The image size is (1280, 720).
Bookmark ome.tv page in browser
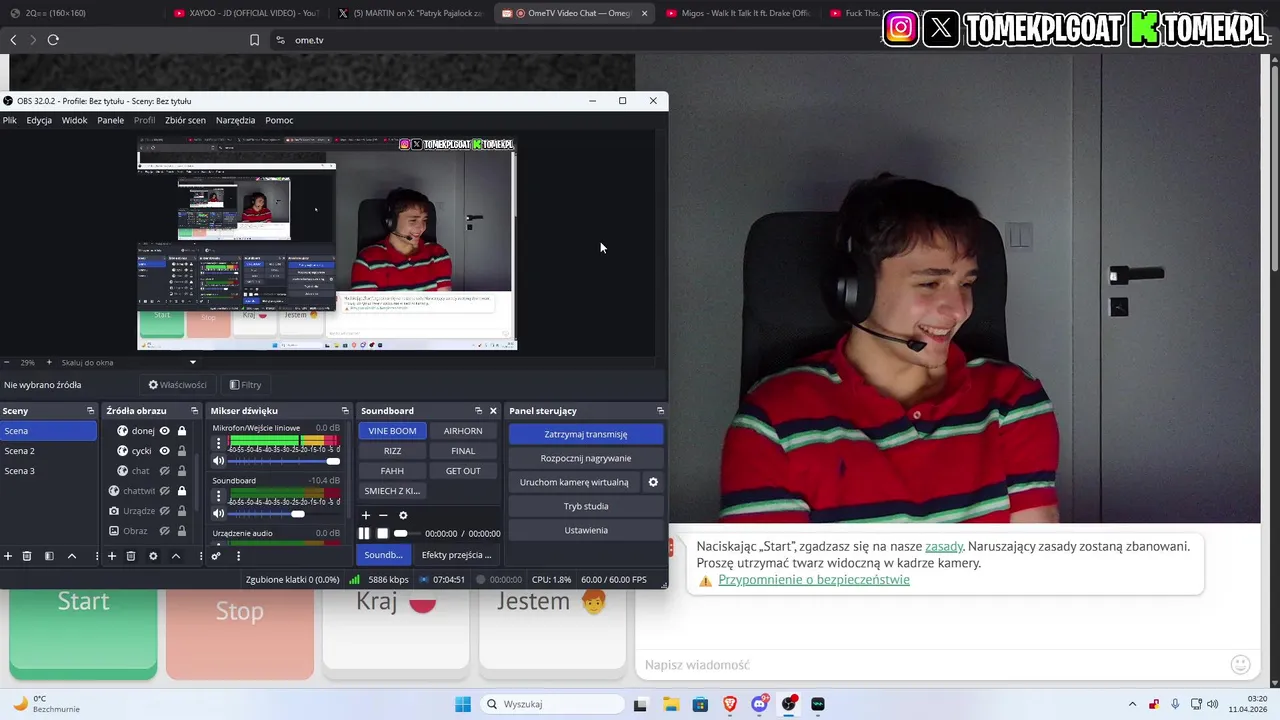[x=254, y=40]
